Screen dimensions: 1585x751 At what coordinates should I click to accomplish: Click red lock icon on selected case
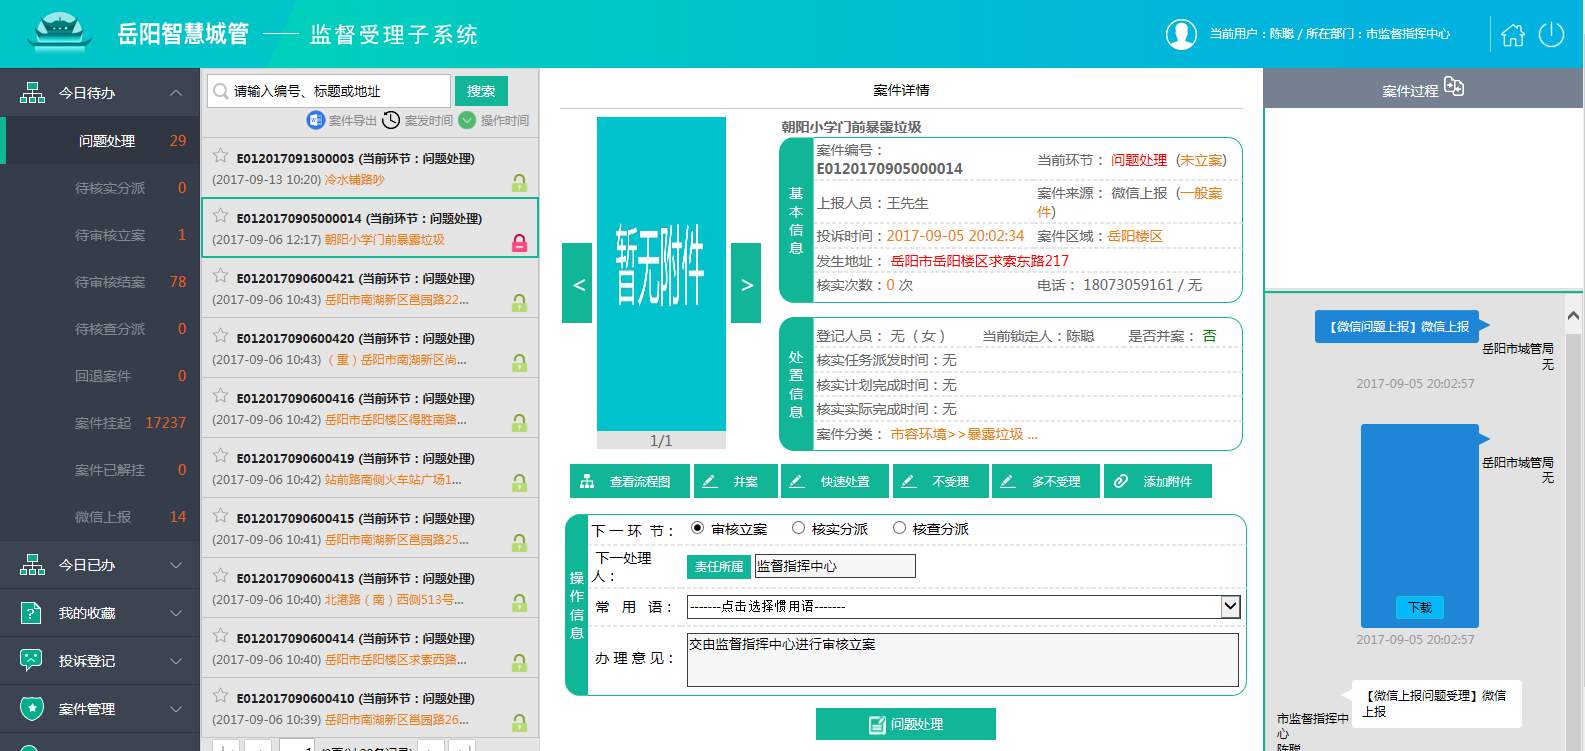click(519, 243)
